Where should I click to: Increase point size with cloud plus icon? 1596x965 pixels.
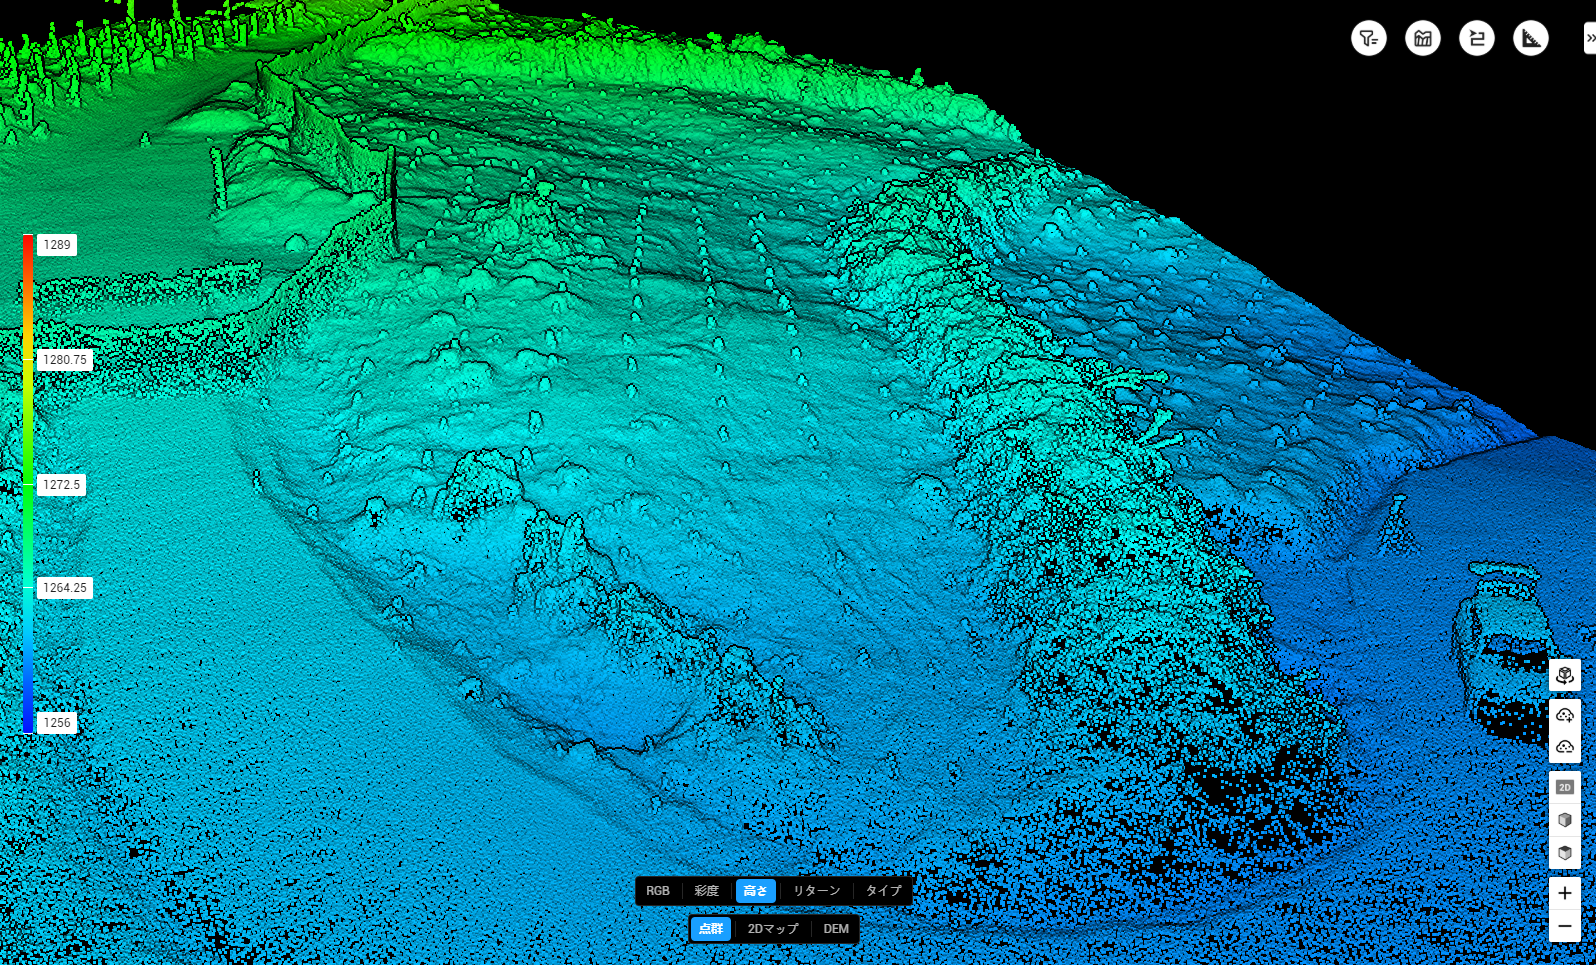pyautogui.click(x=1564, y=714)
